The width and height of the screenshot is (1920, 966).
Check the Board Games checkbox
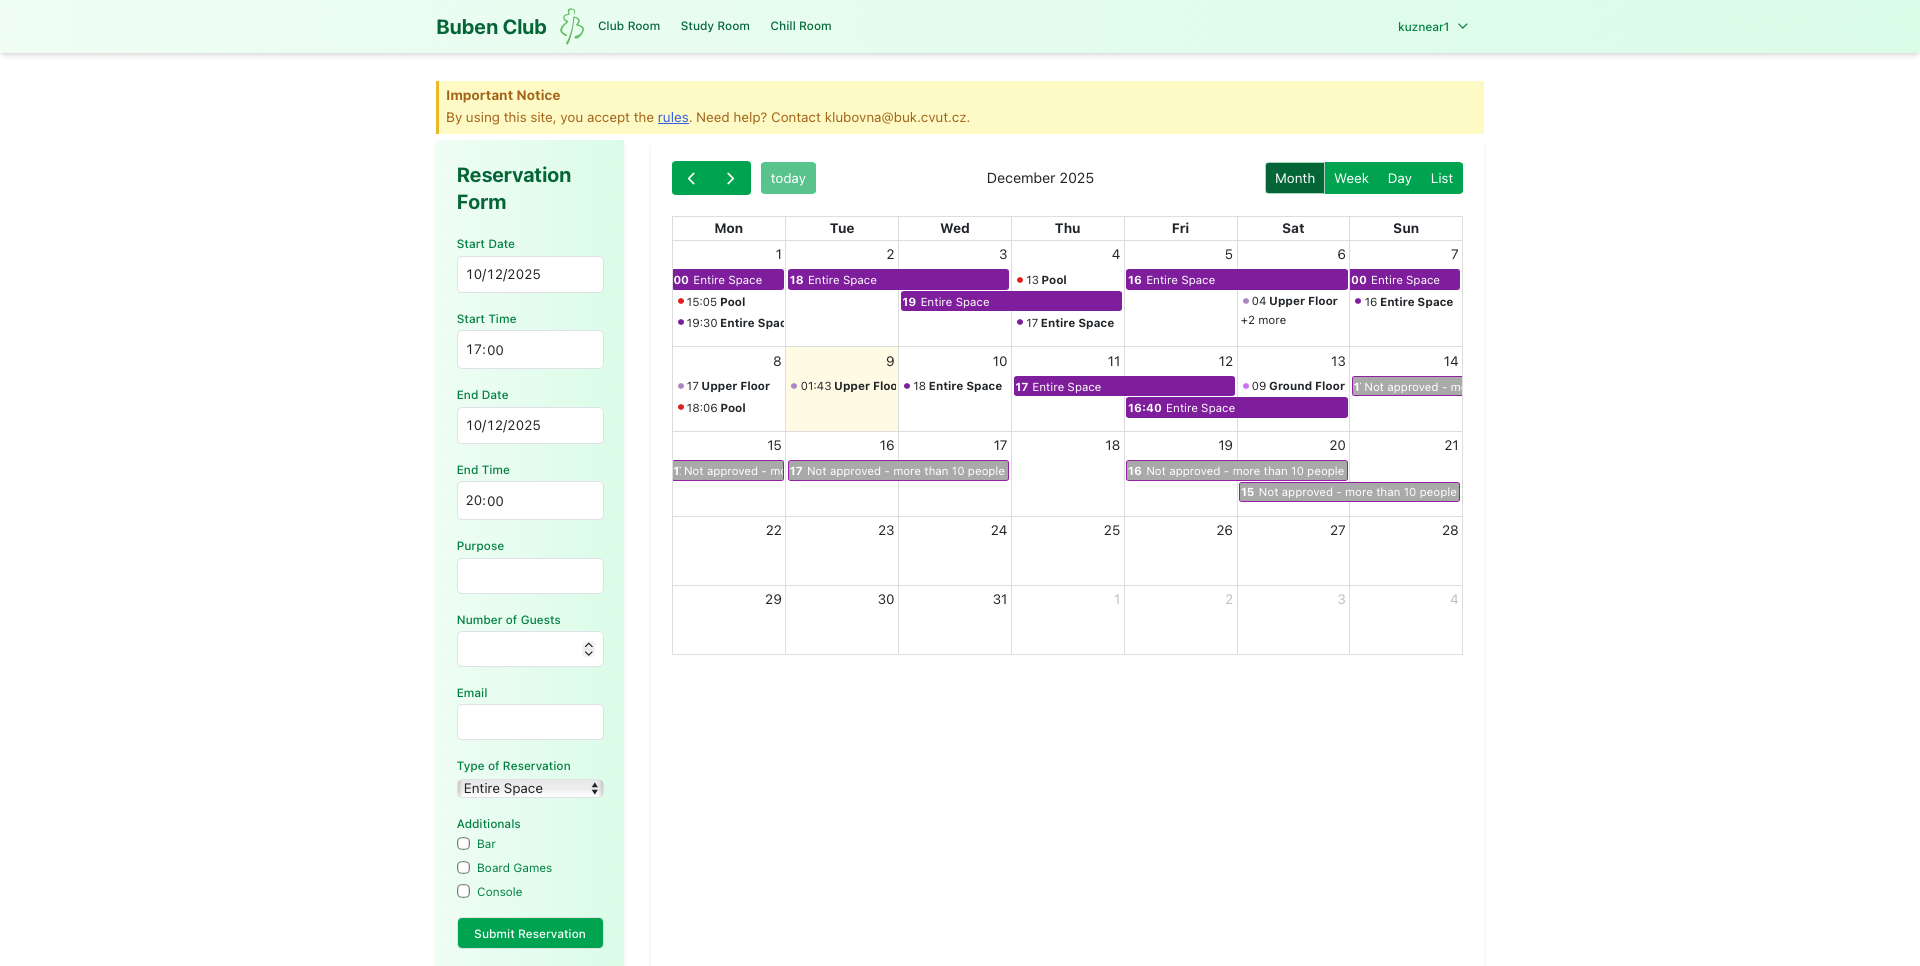tap(463, 867)
